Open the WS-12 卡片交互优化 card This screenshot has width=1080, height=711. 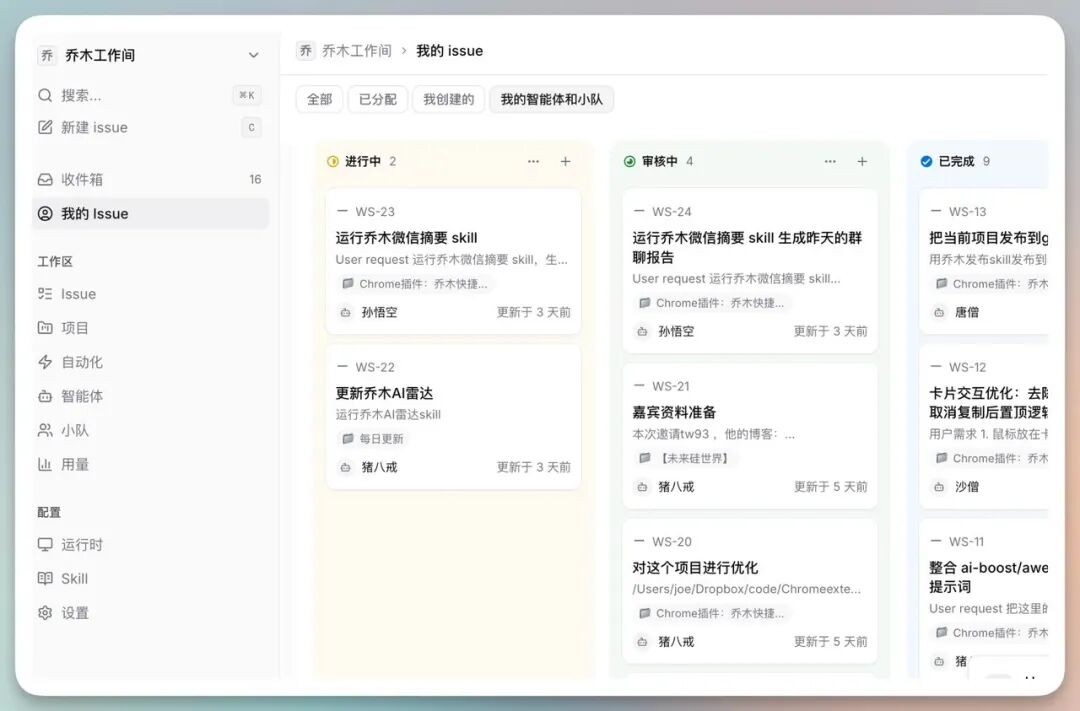point(984,426)
